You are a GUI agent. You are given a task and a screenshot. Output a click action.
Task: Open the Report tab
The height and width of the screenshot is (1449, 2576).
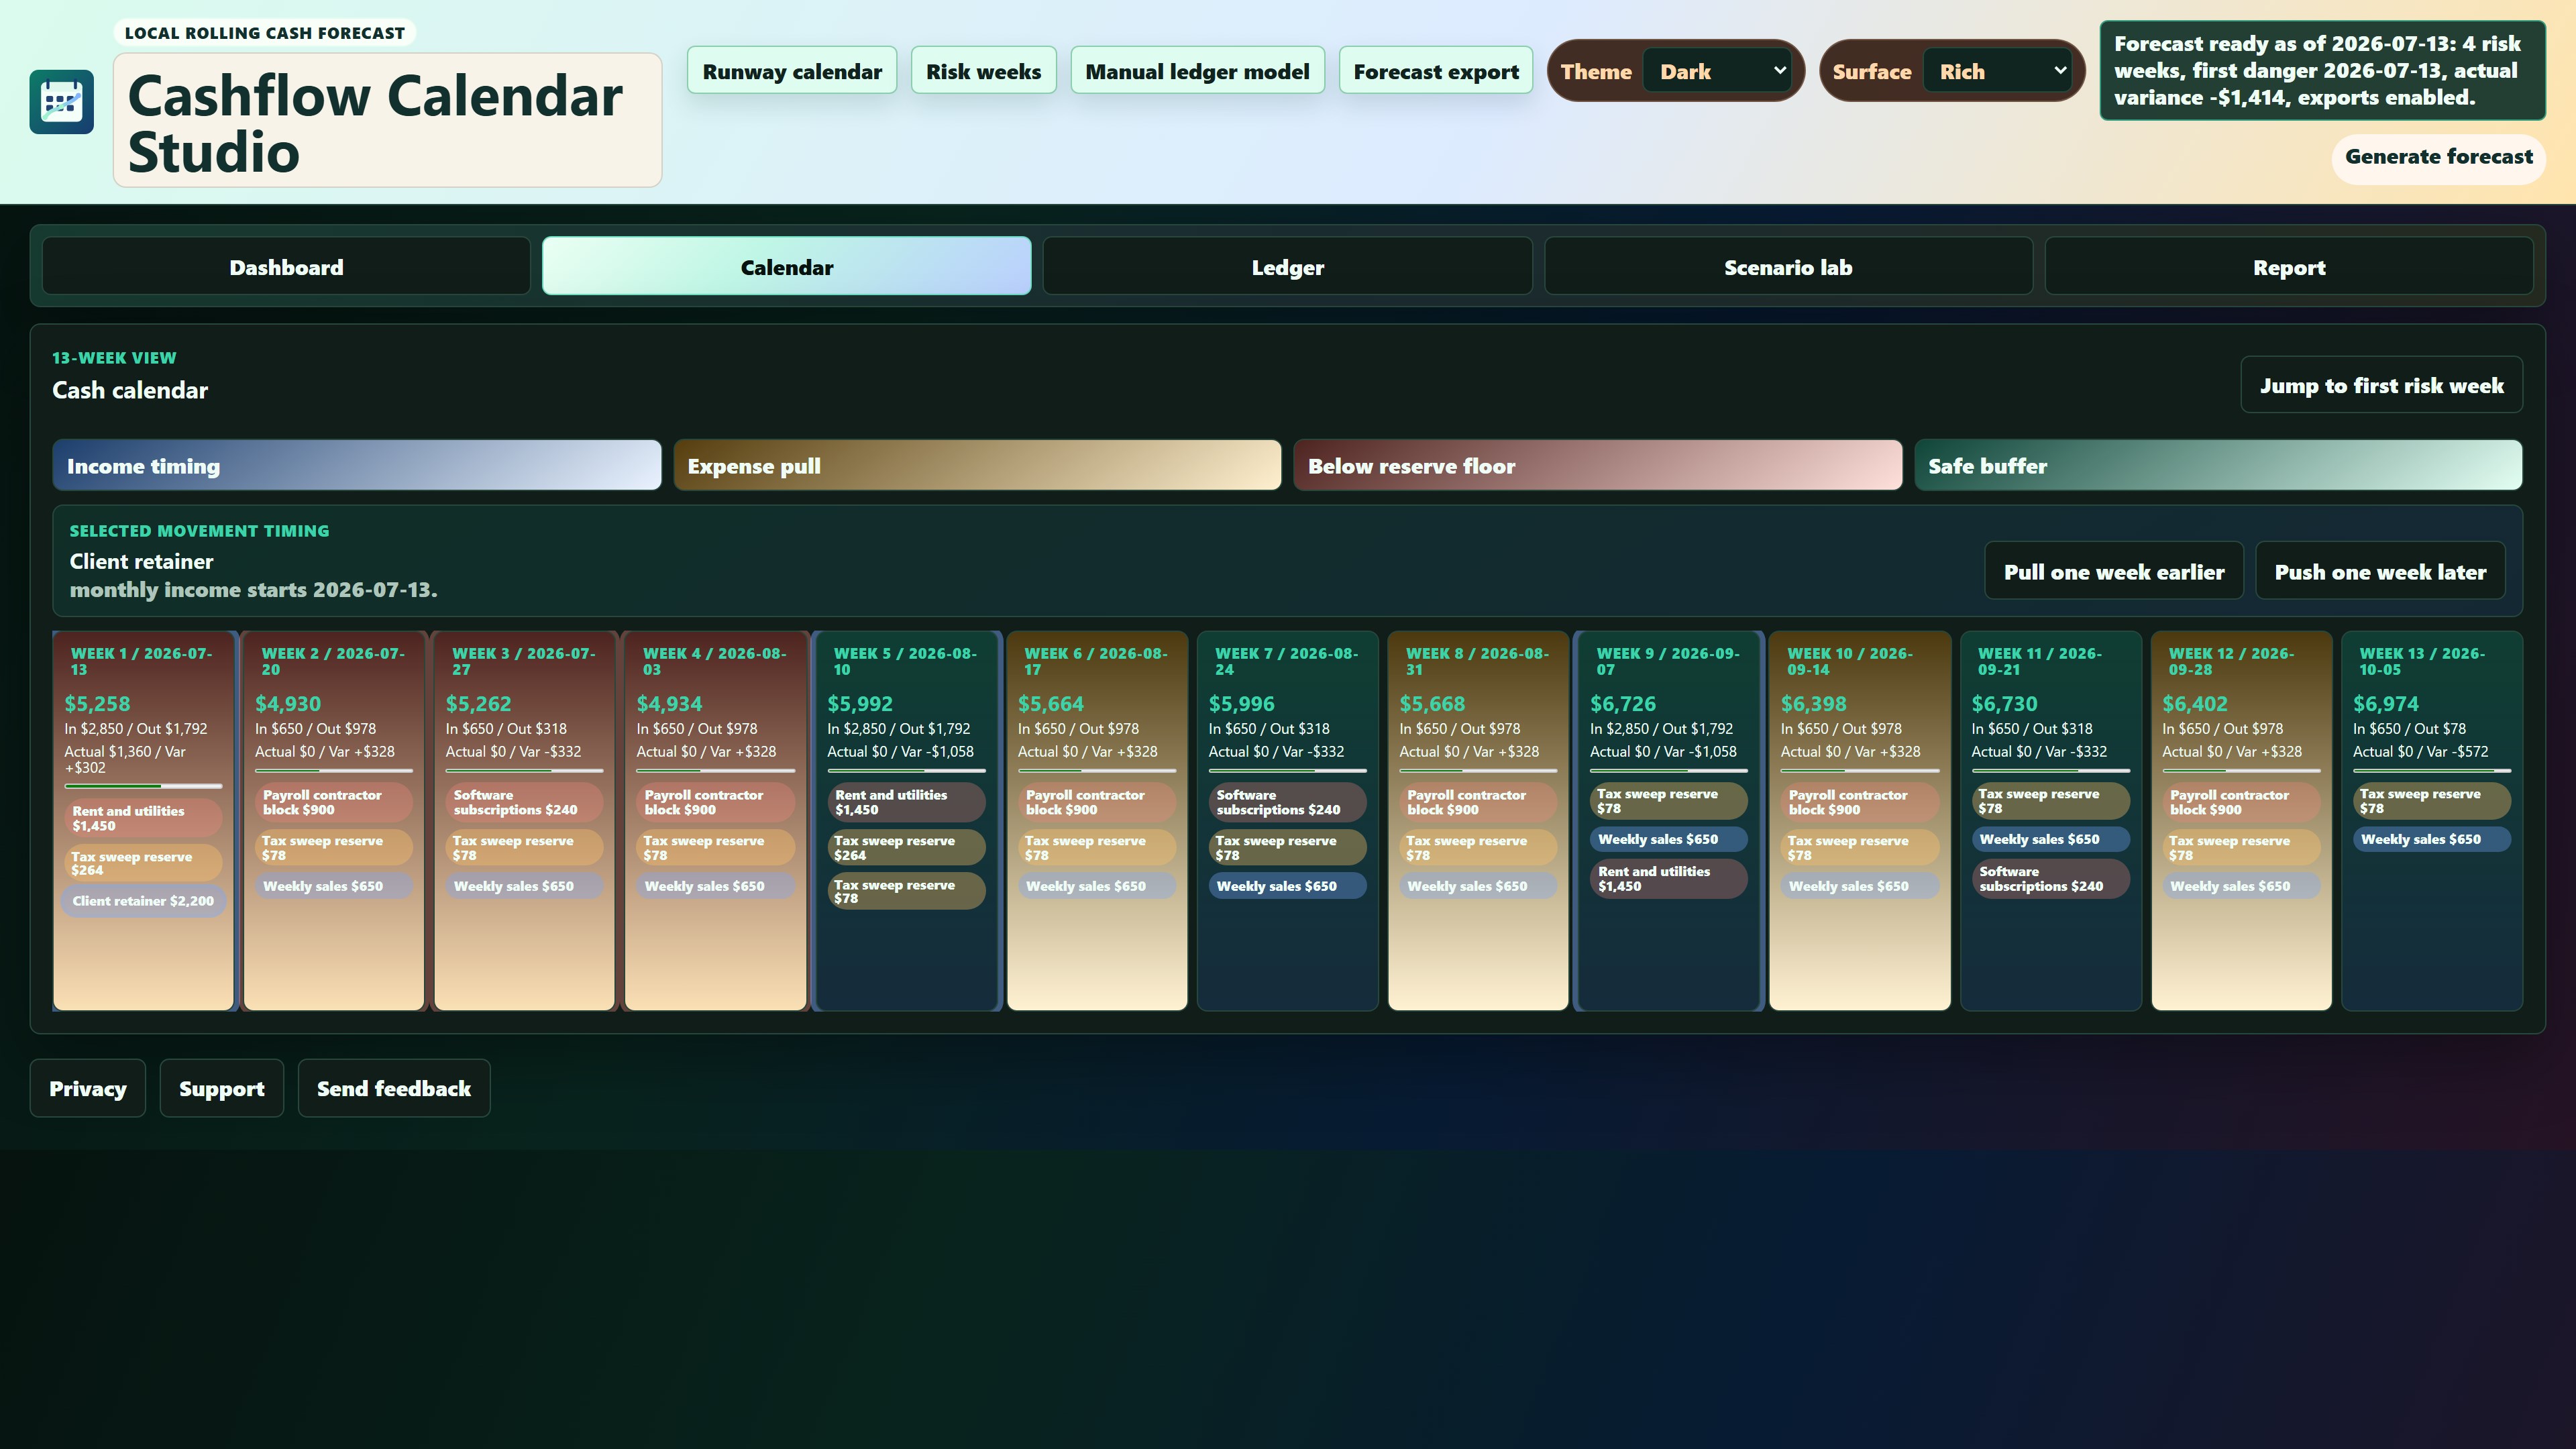click(x=2289, y=267)
